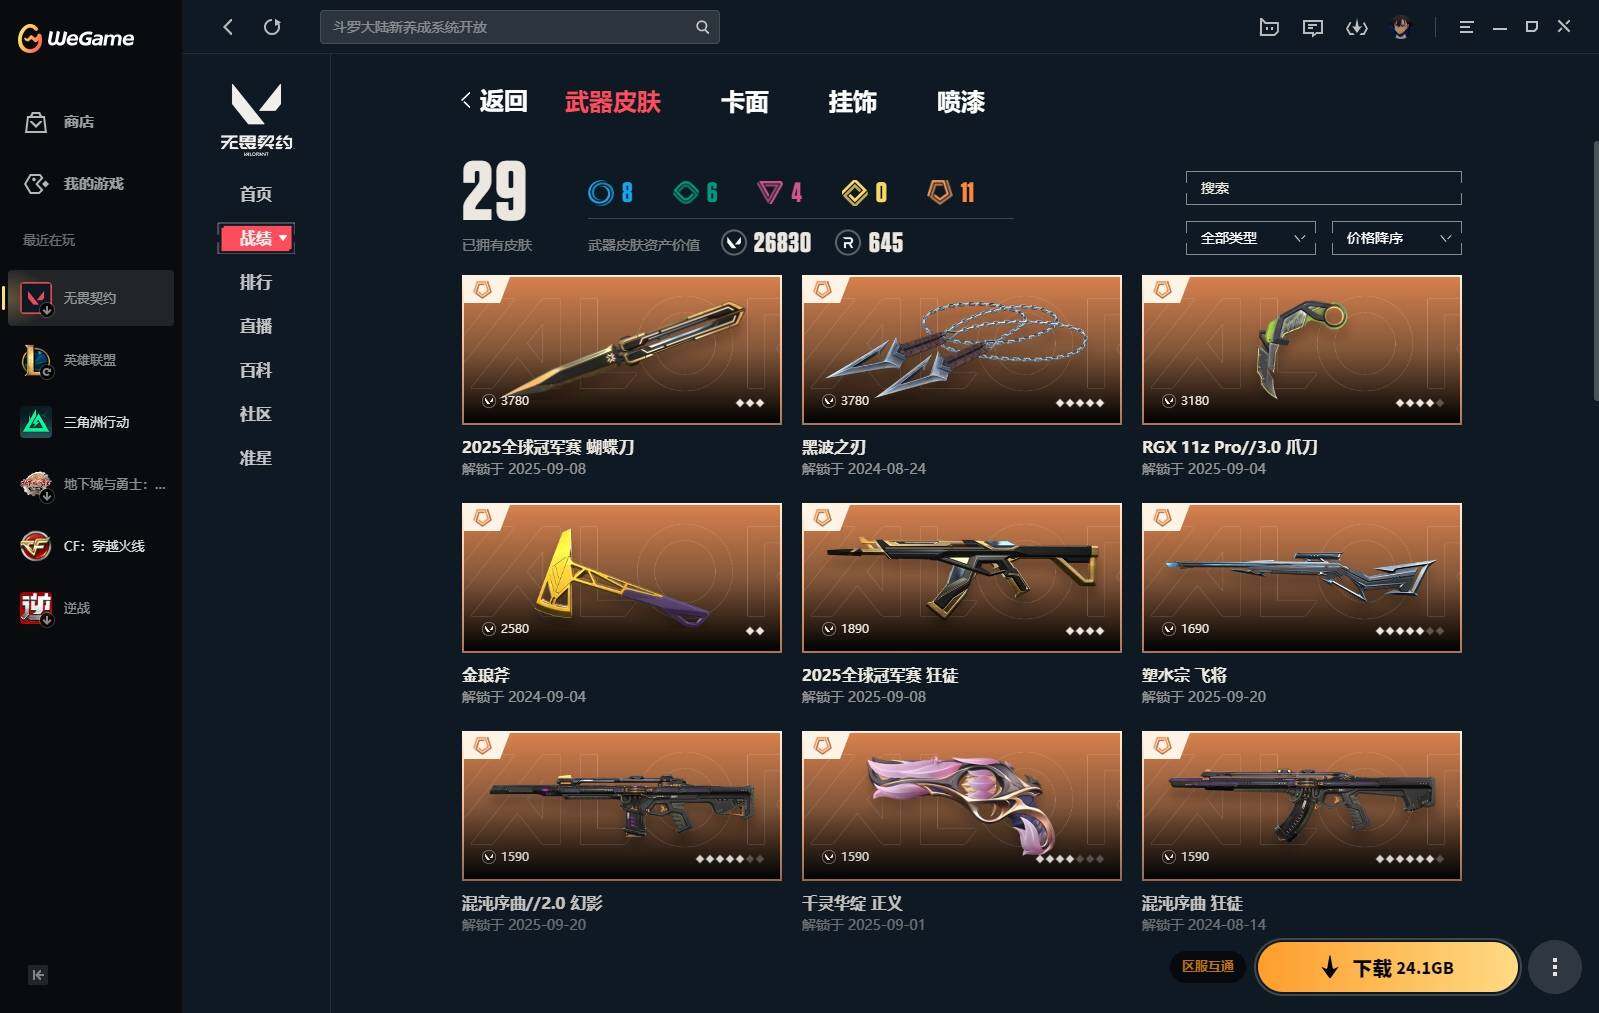Click the skin 搜索 input field
Image resolution: width=1599 pixels, height=1013 pixels.
click(x=1323, y=188)
